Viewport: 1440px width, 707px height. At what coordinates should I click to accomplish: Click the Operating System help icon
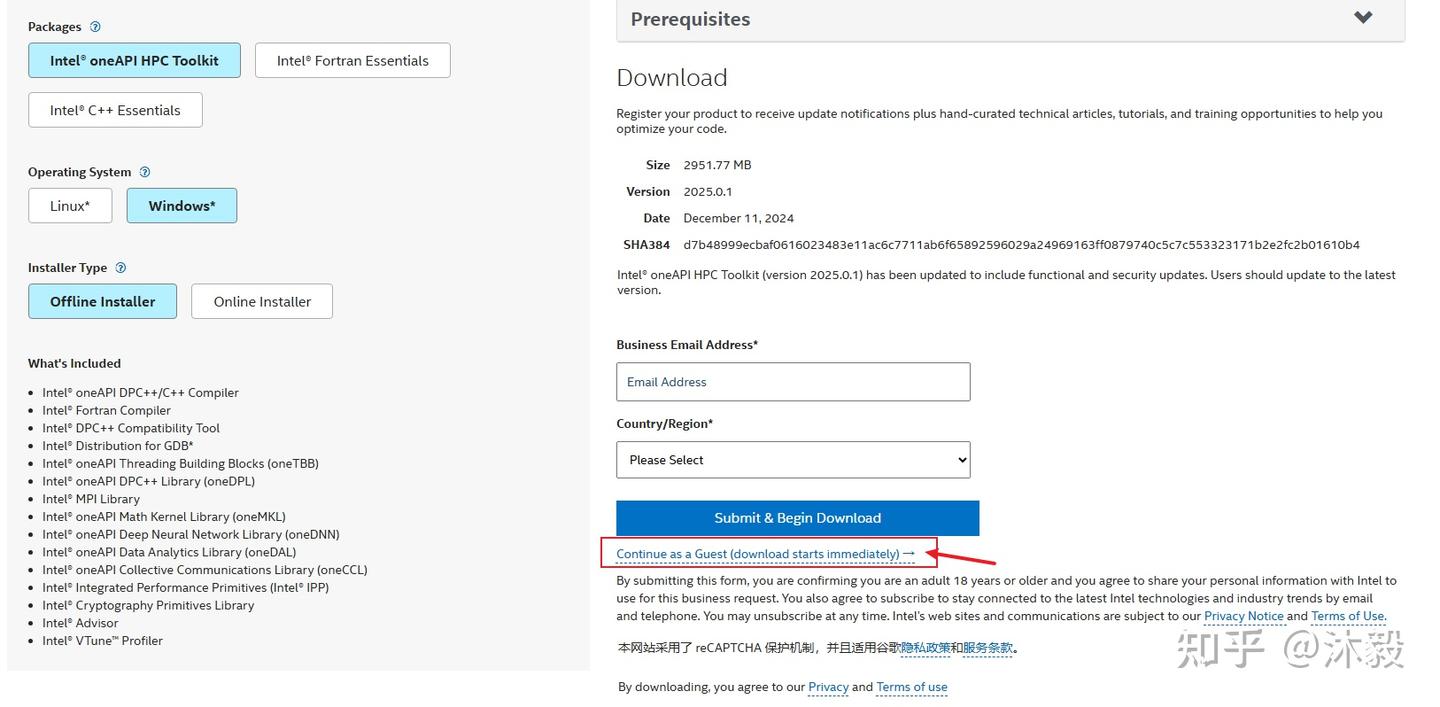coord(145,172)
